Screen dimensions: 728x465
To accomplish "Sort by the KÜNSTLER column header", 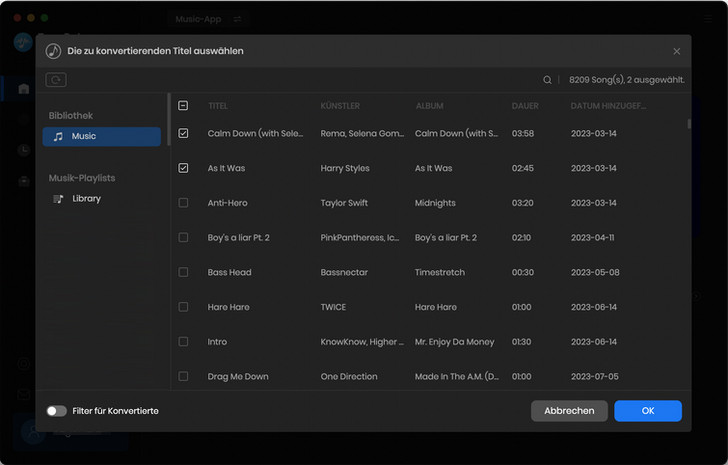I will point(340,106).
